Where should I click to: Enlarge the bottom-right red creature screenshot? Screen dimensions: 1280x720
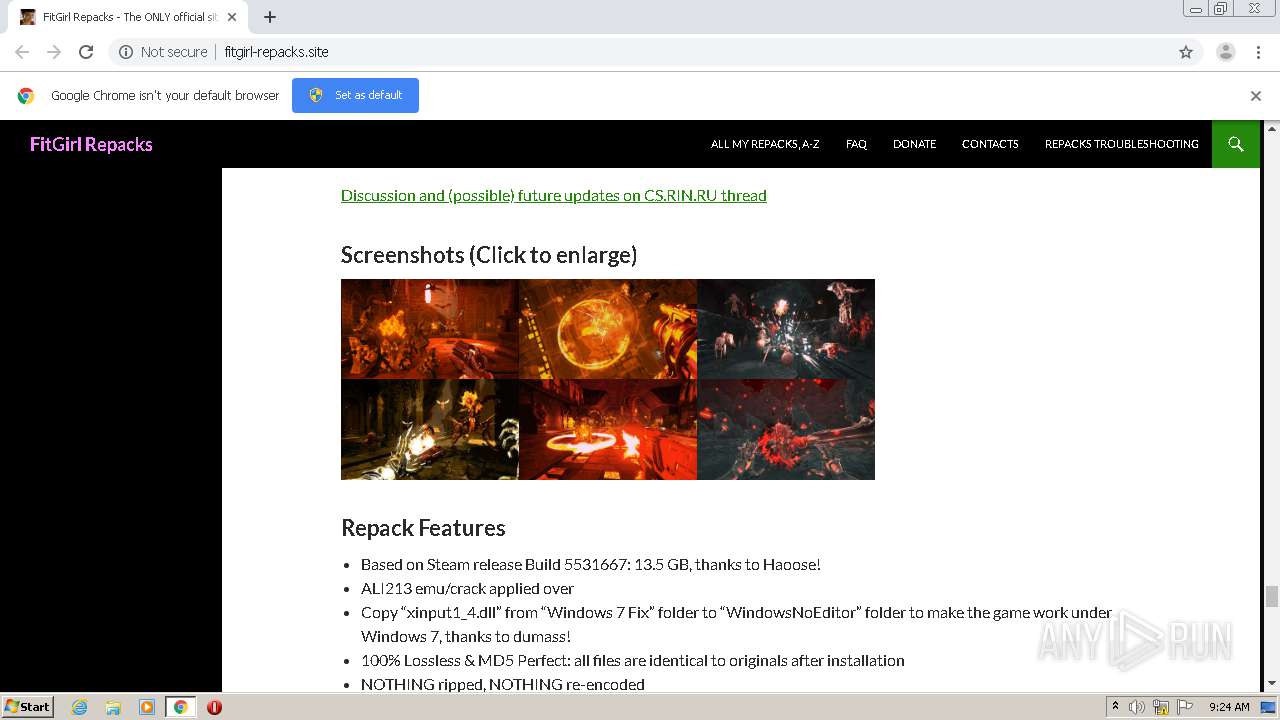pos(786,429)
